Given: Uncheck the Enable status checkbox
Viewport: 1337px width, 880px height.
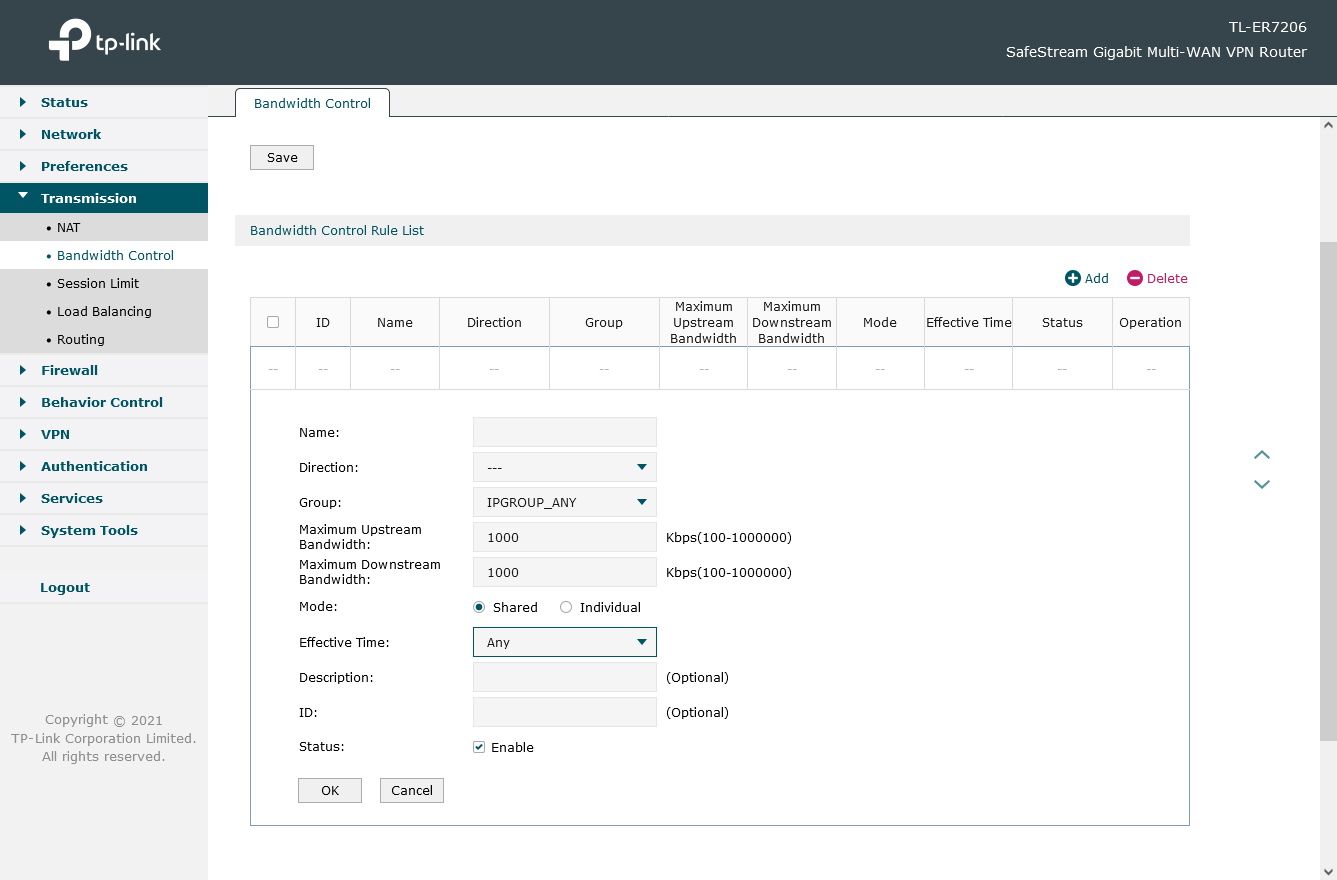Looking at the screenshot, I should click(479, 747).
